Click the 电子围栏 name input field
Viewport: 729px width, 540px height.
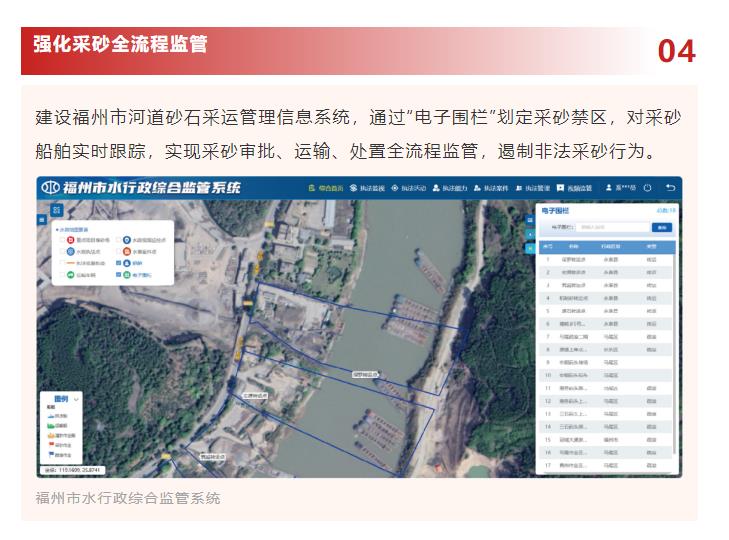(612, 228)
